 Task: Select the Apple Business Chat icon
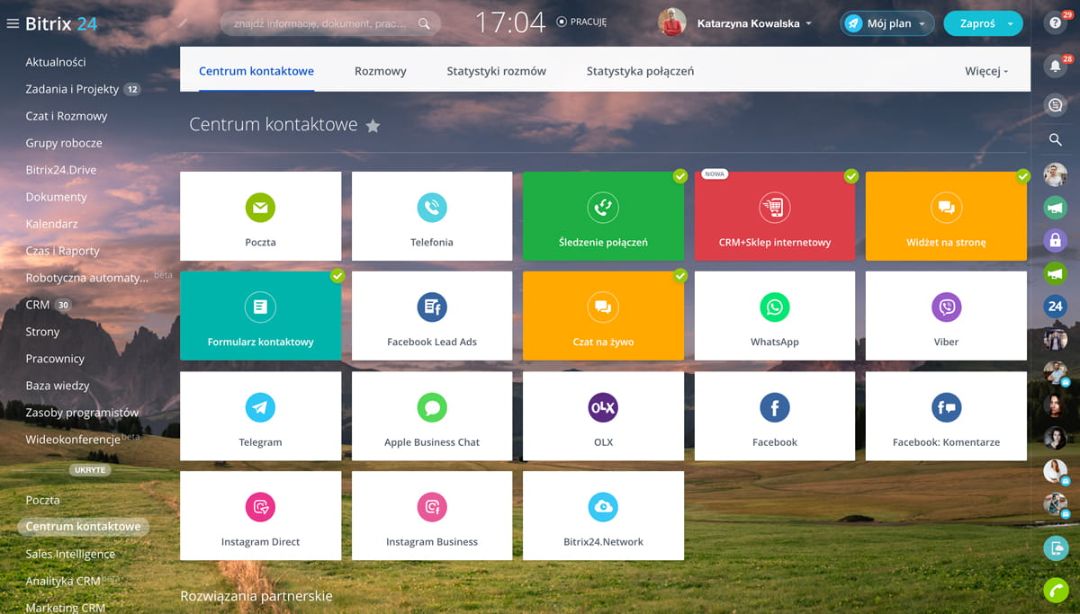[x=432, y=407]
